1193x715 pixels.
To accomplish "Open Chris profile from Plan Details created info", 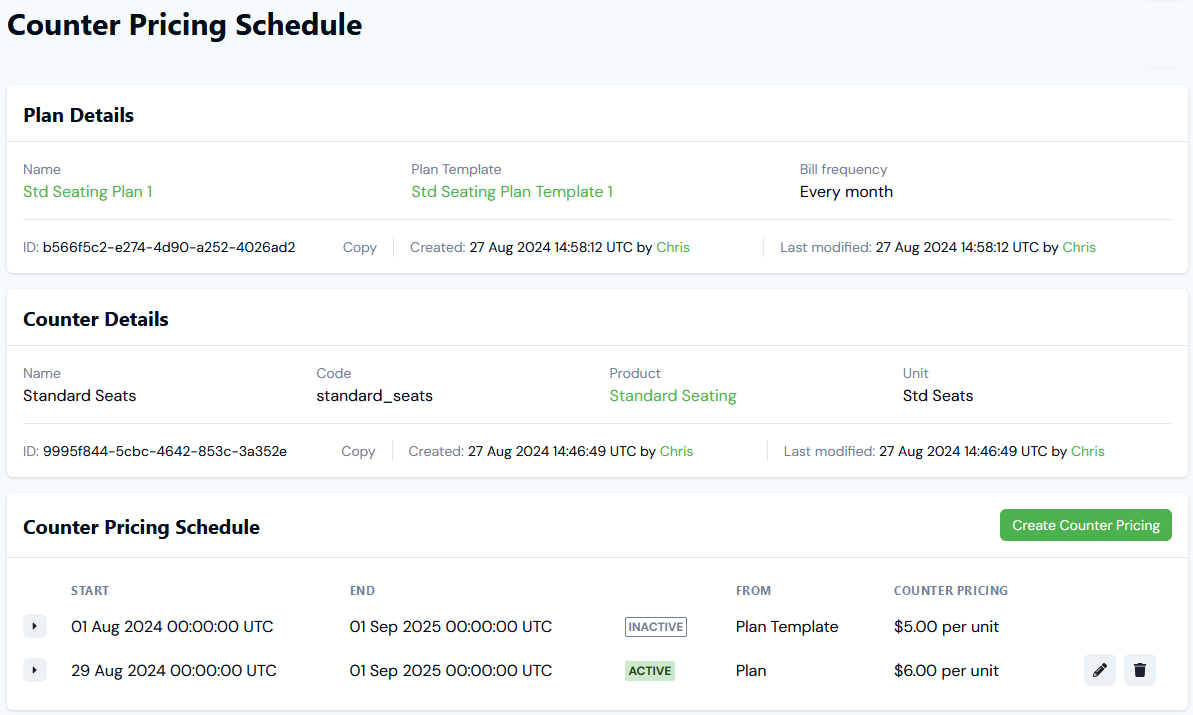I will pyautogui.click(x=672, y=247).
